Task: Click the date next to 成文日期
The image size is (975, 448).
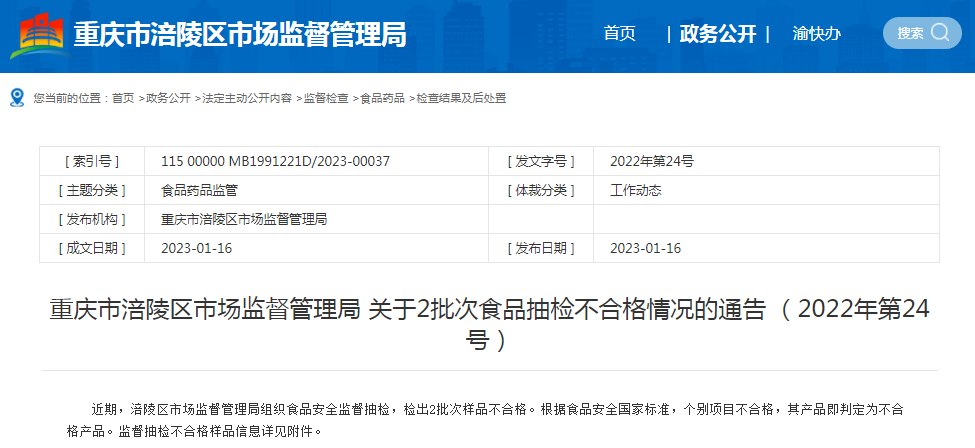Action: pos(196,248)
